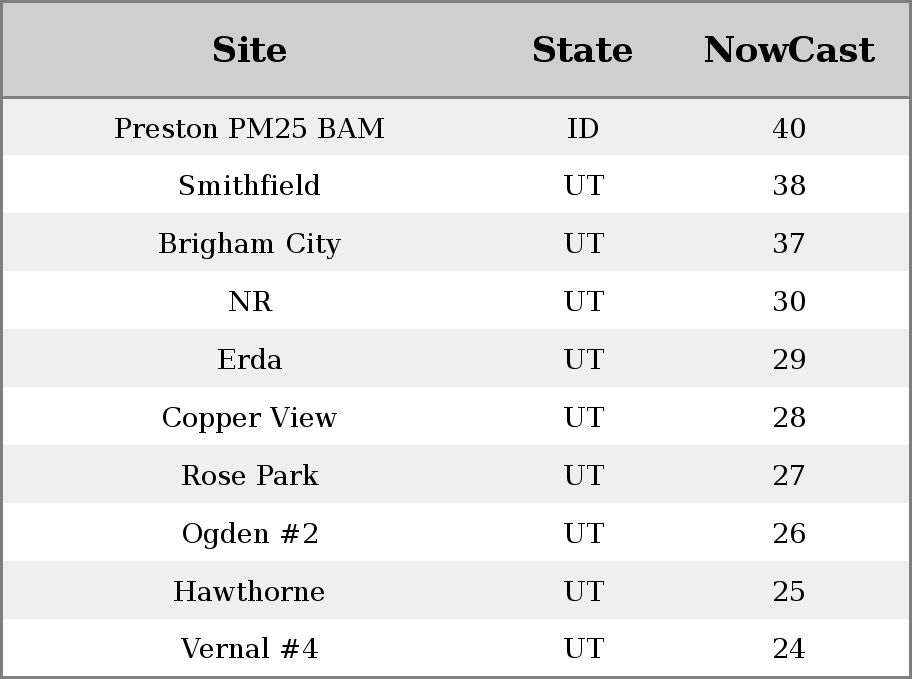The image size is (912, 679).
Task: Select NowCast value 26 for Ogden
Action: click(789, 534)
